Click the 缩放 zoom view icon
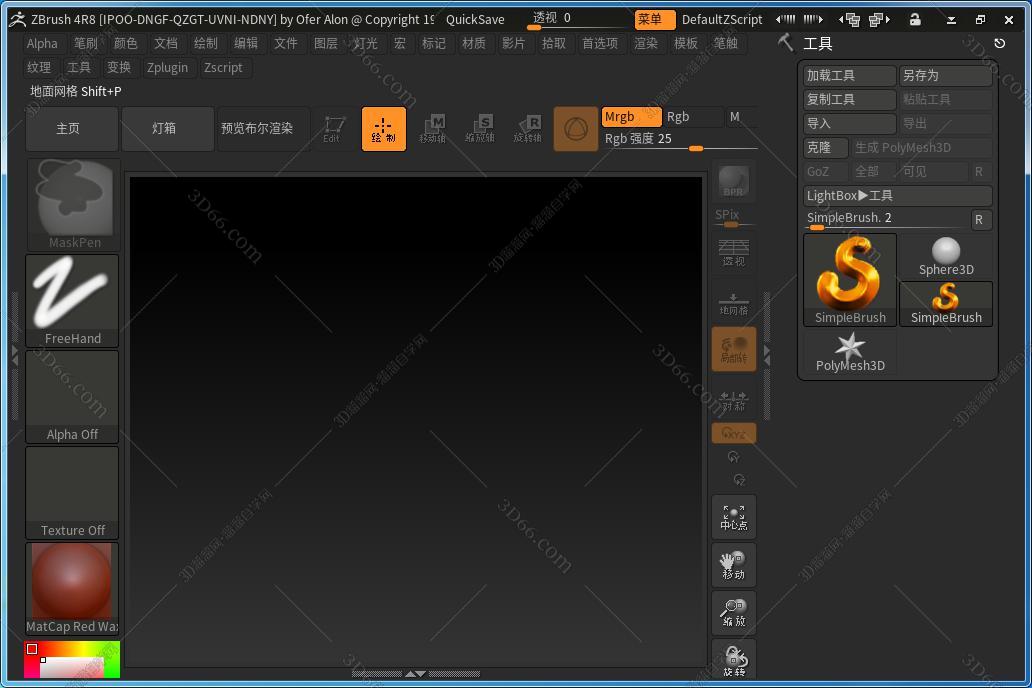 pos(733,614)
